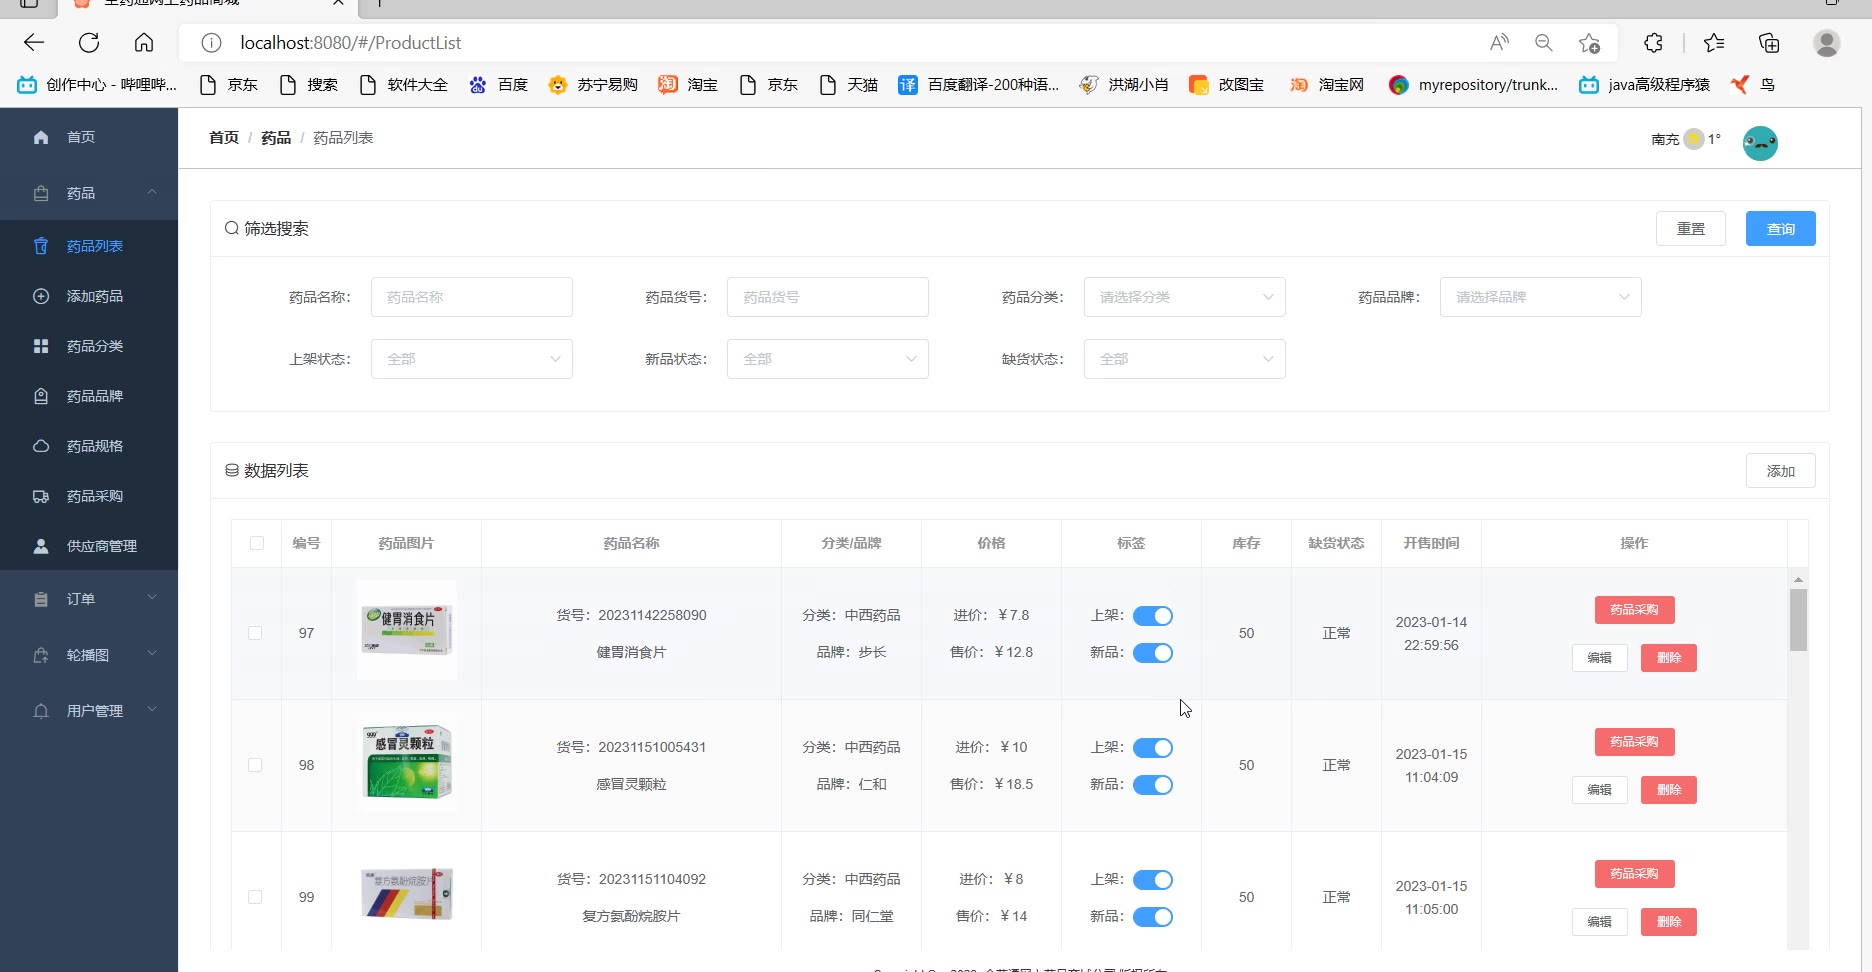1872x972 pixels.
Task: Click the site info icon in address bar
Action: tap(211, 43)
